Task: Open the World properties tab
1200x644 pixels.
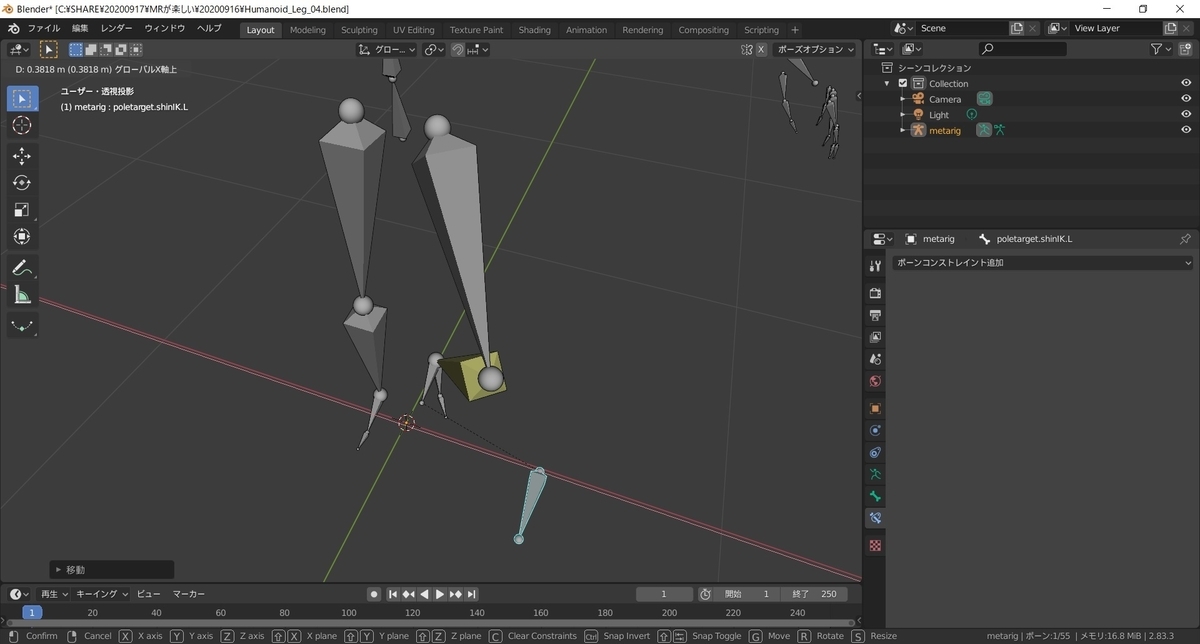Action: coord(875,381)
